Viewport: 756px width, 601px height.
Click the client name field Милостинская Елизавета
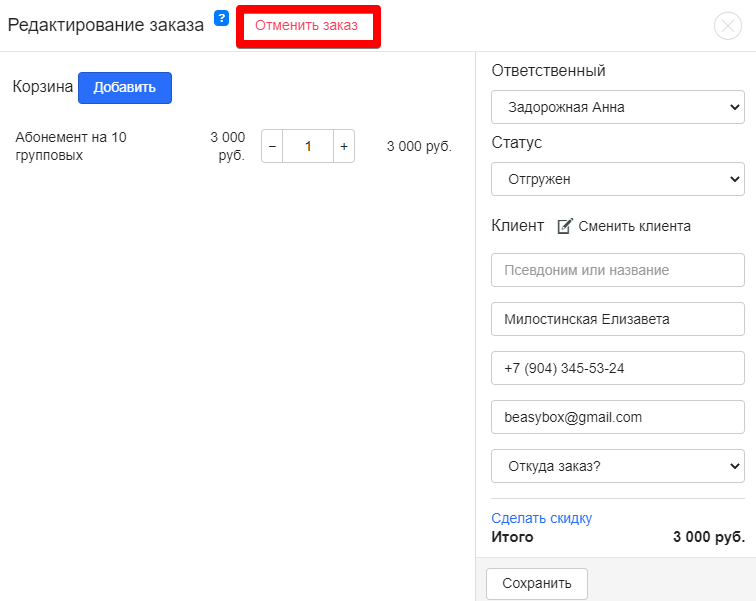coord(617,319)
